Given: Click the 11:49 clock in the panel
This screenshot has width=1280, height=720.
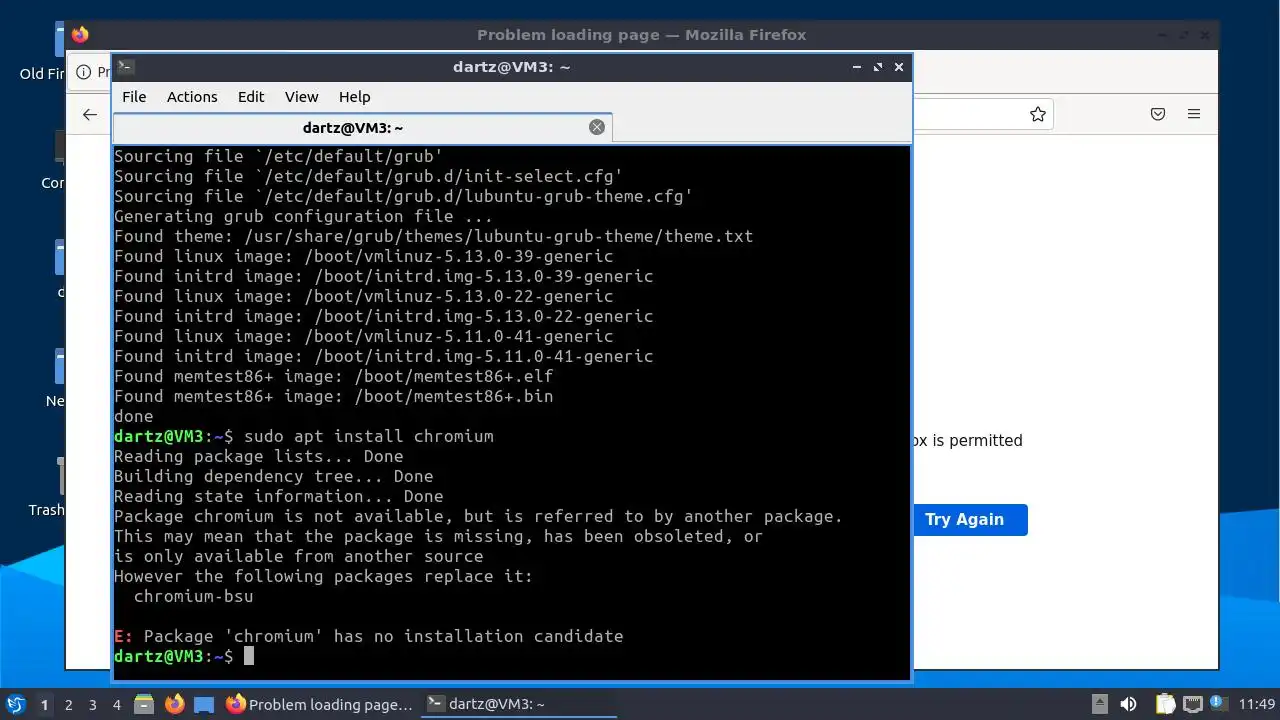Looking at the screenshot, I should coord(1257,704).
